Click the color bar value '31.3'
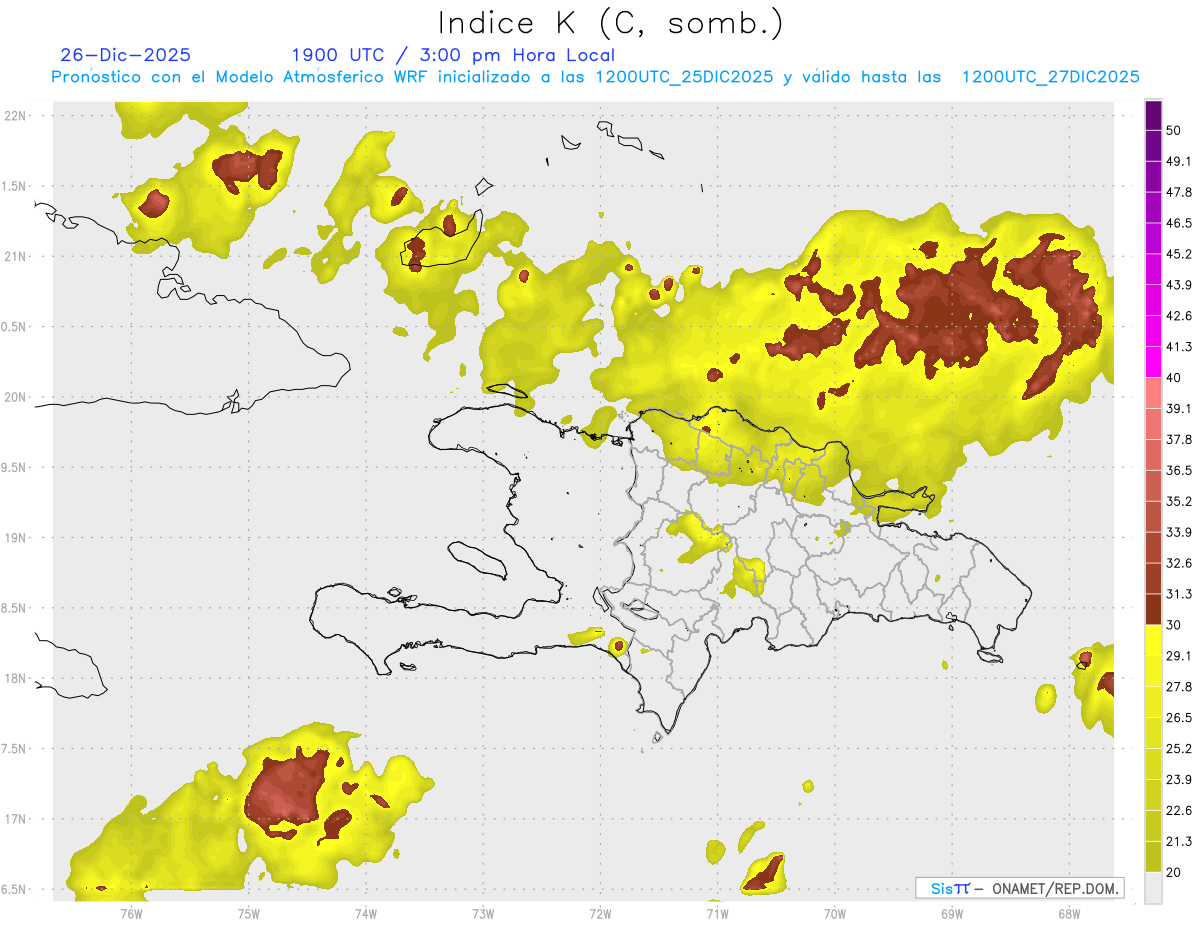 [1180, 594]
